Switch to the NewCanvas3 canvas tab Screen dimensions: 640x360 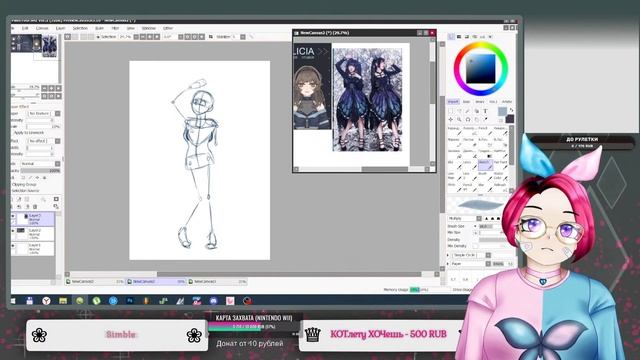(x=218, y=282)
